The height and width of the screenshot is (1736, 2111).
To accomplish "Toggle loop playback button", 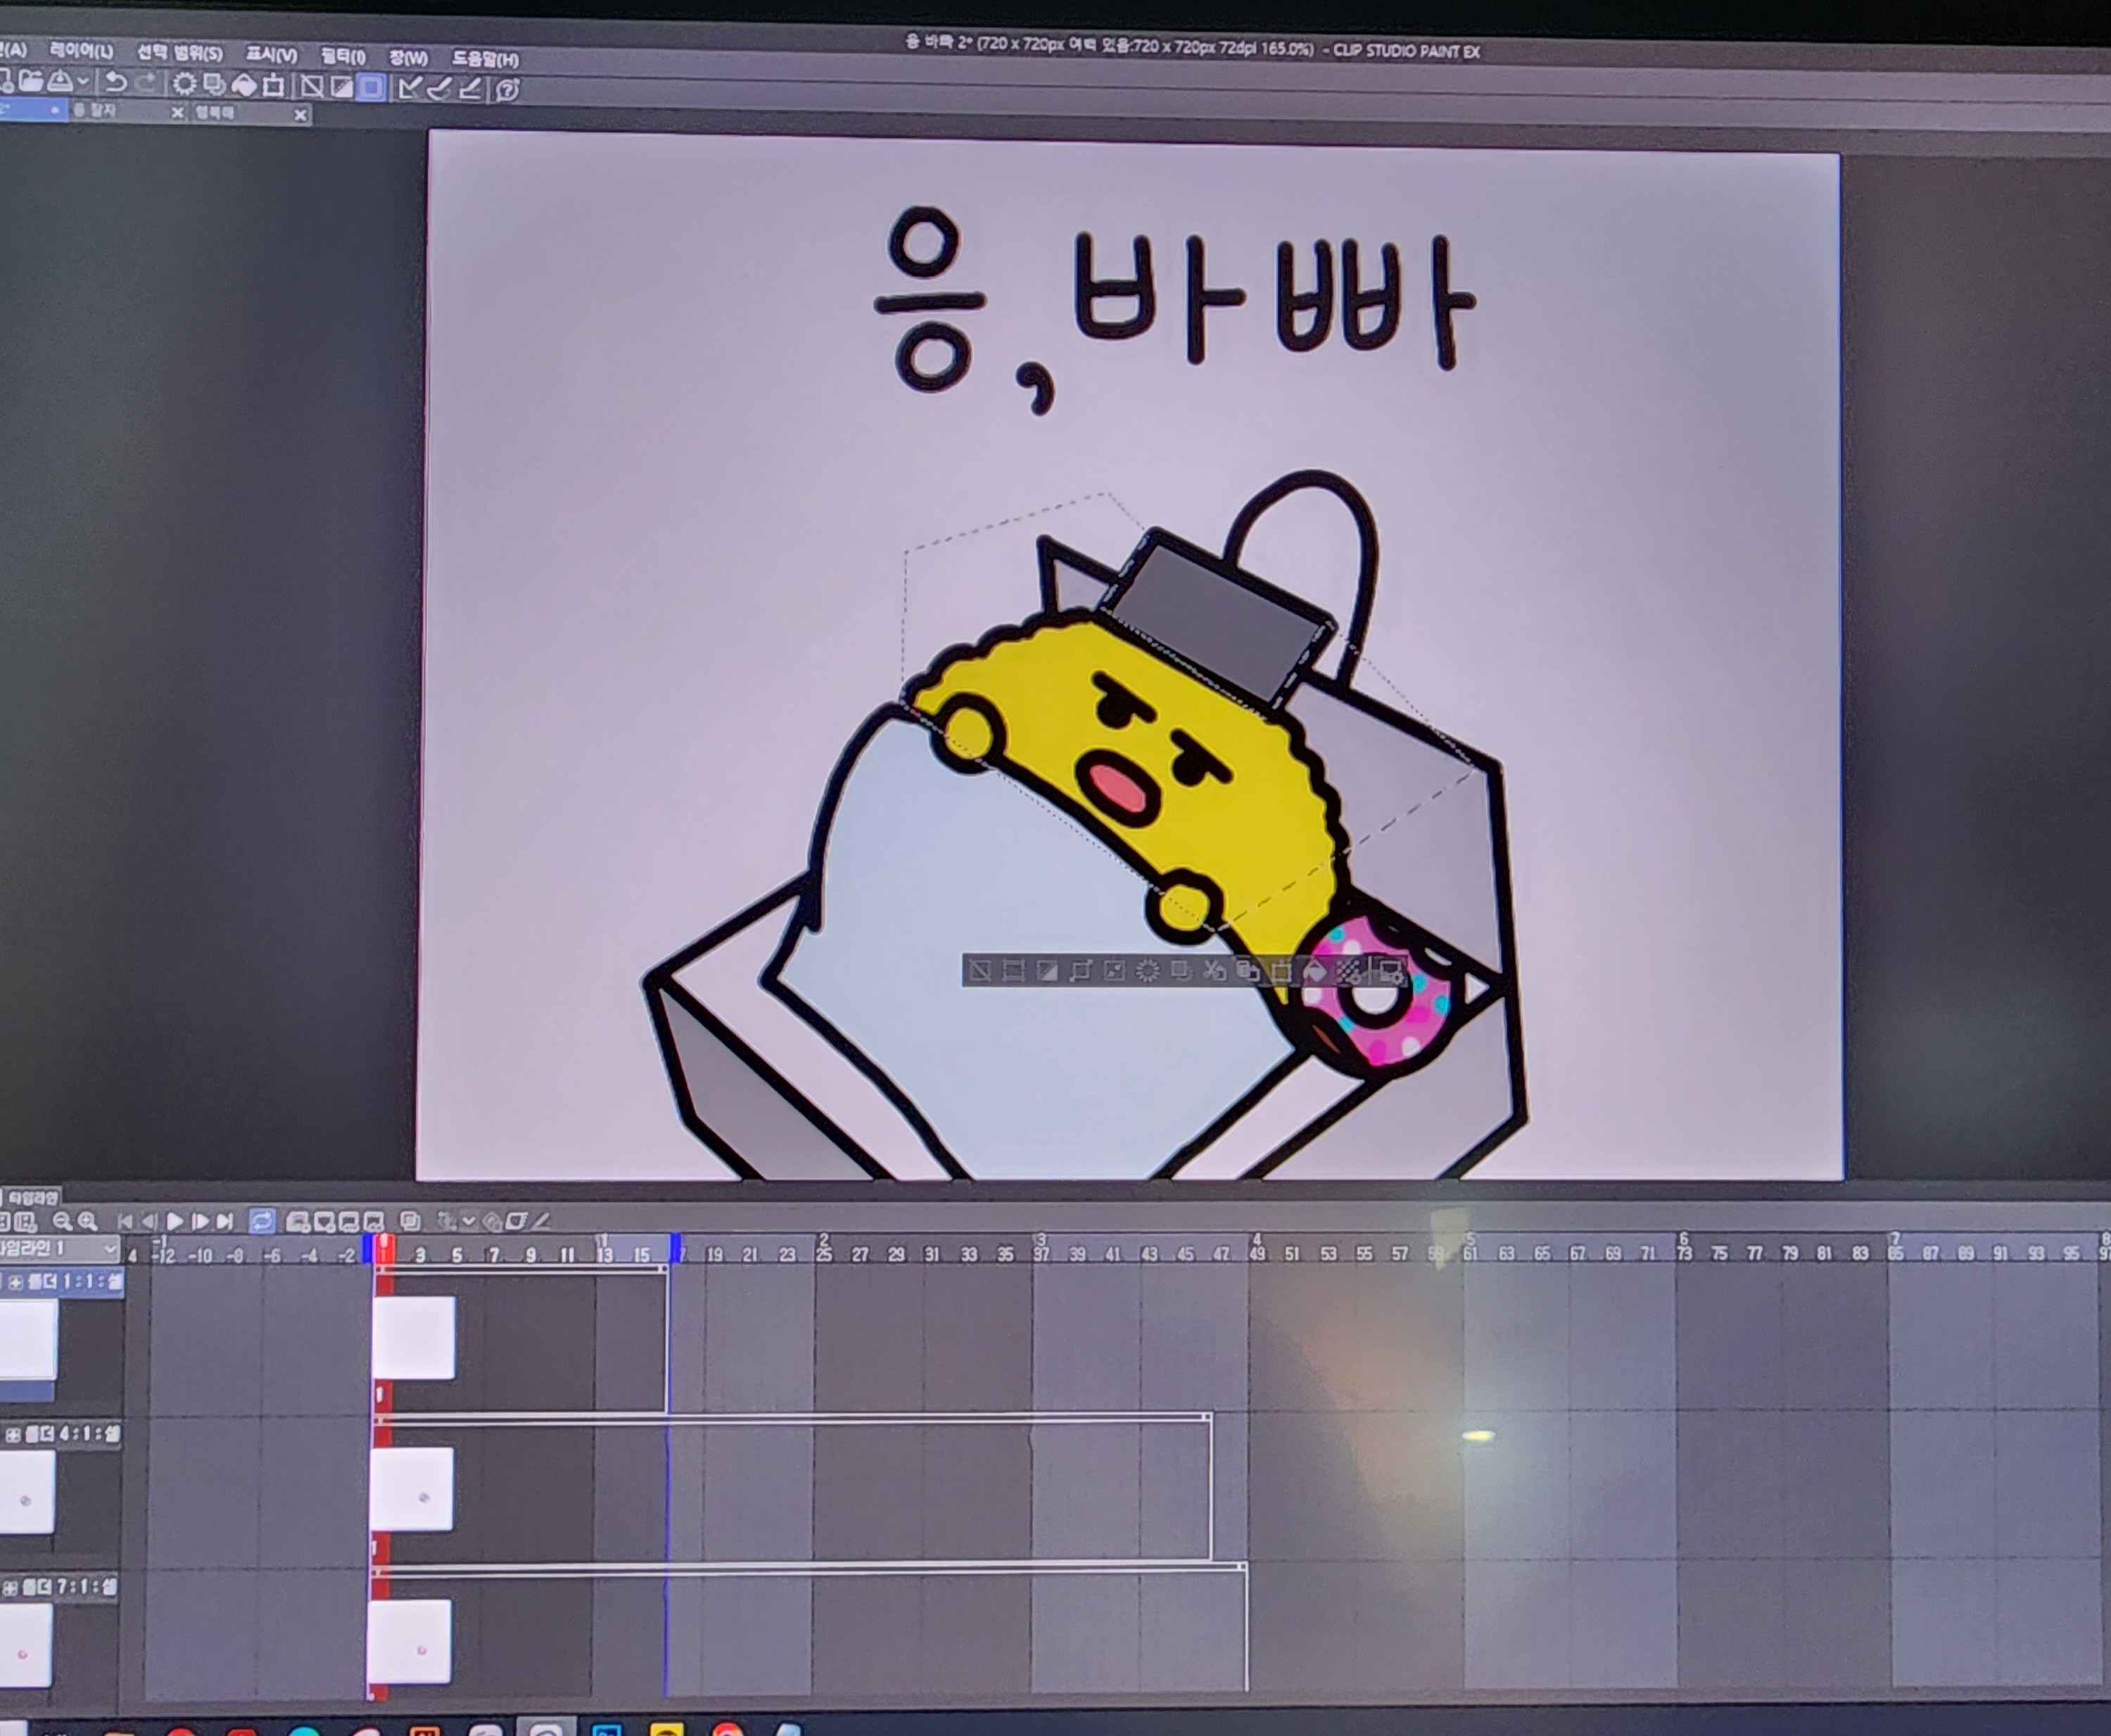I will (x=263, y=1221).
